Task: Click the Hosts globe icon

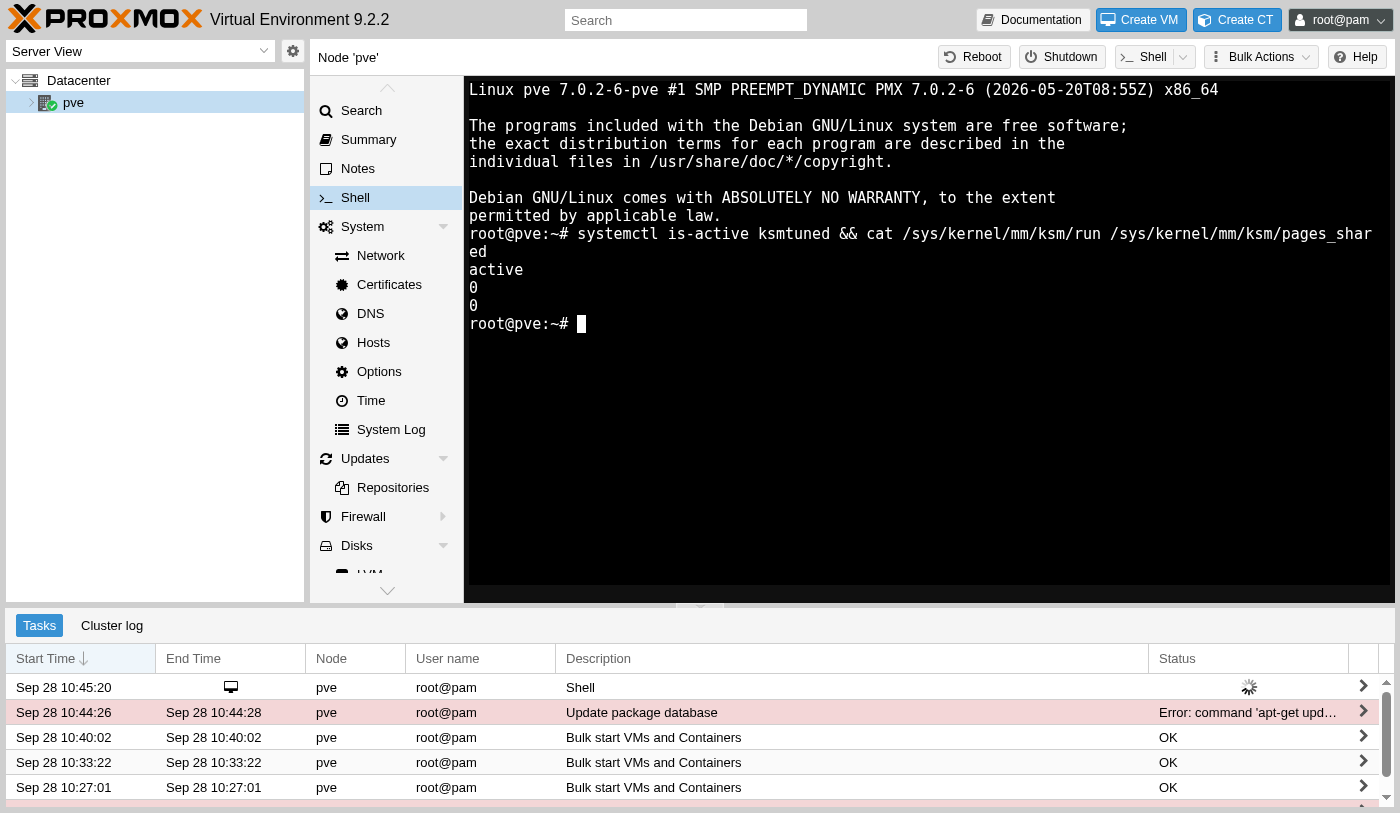Action: click(x=342, y=343)
